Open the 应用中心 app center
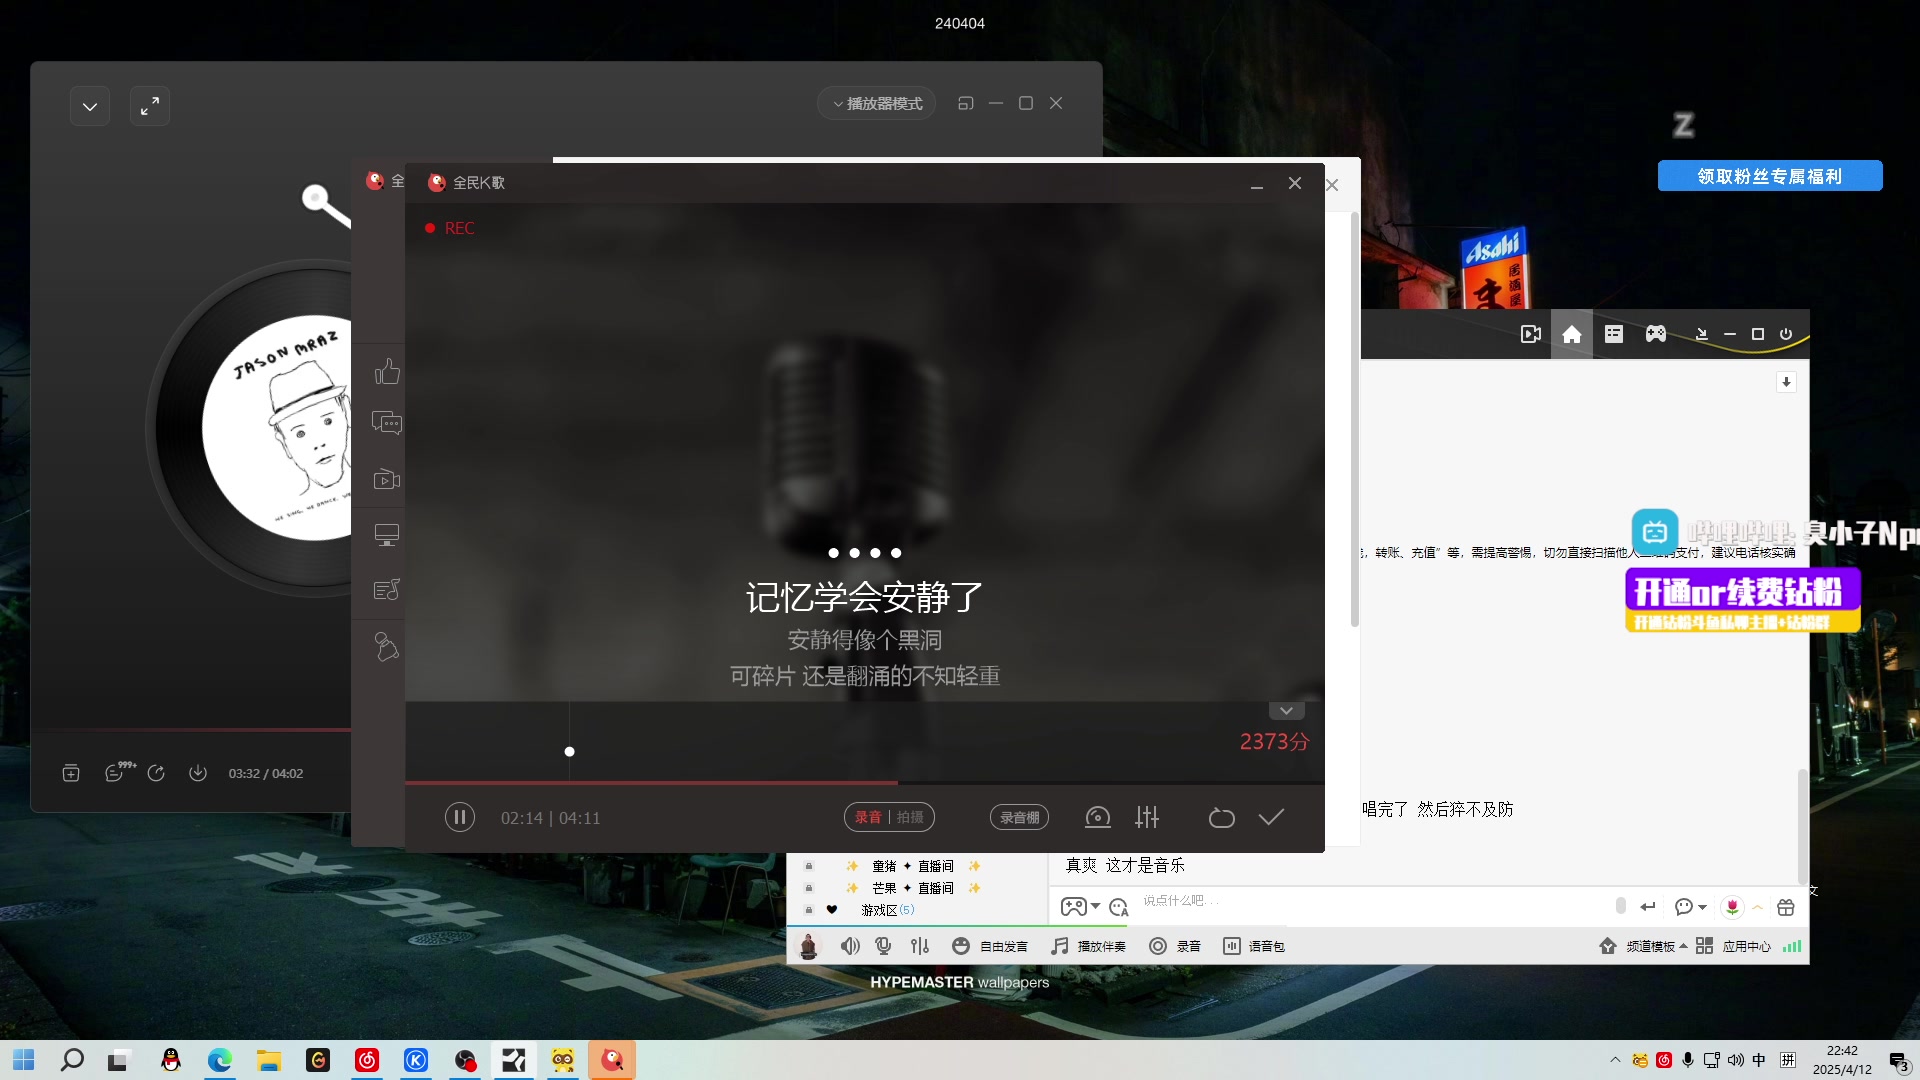The image size is (1920, 1080). click(1733, 946)
